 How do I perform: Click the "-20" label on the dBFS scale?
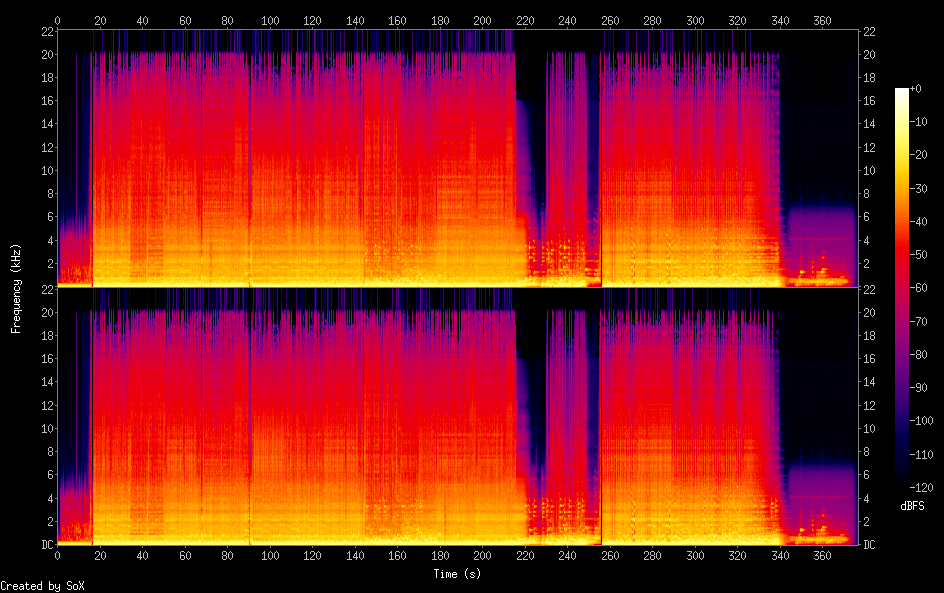pyautogui.click(x=918, y=155)
